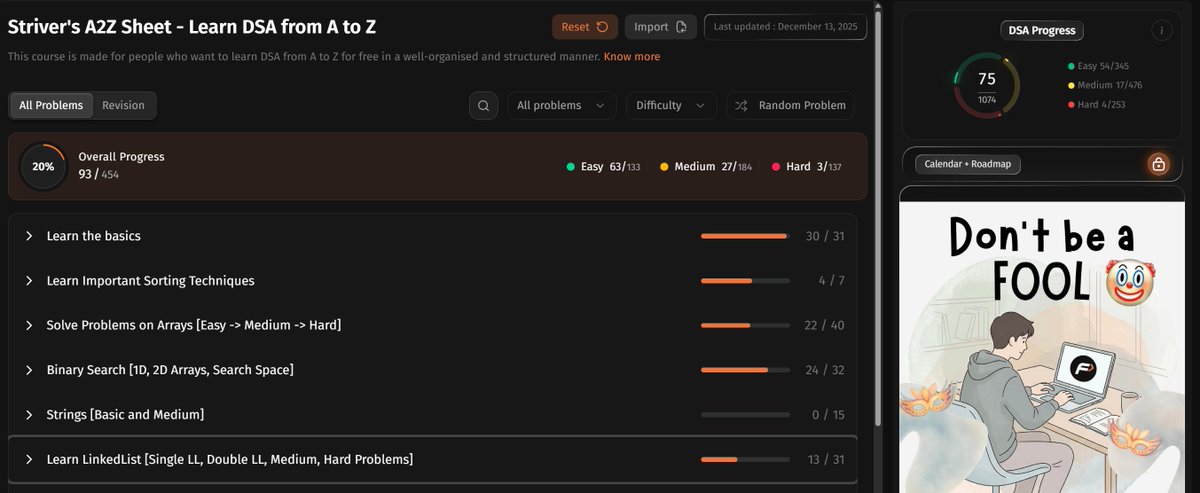Reset the sheet progress
Viewport: 1200px width, 493px height.
[x=585, y=27]
